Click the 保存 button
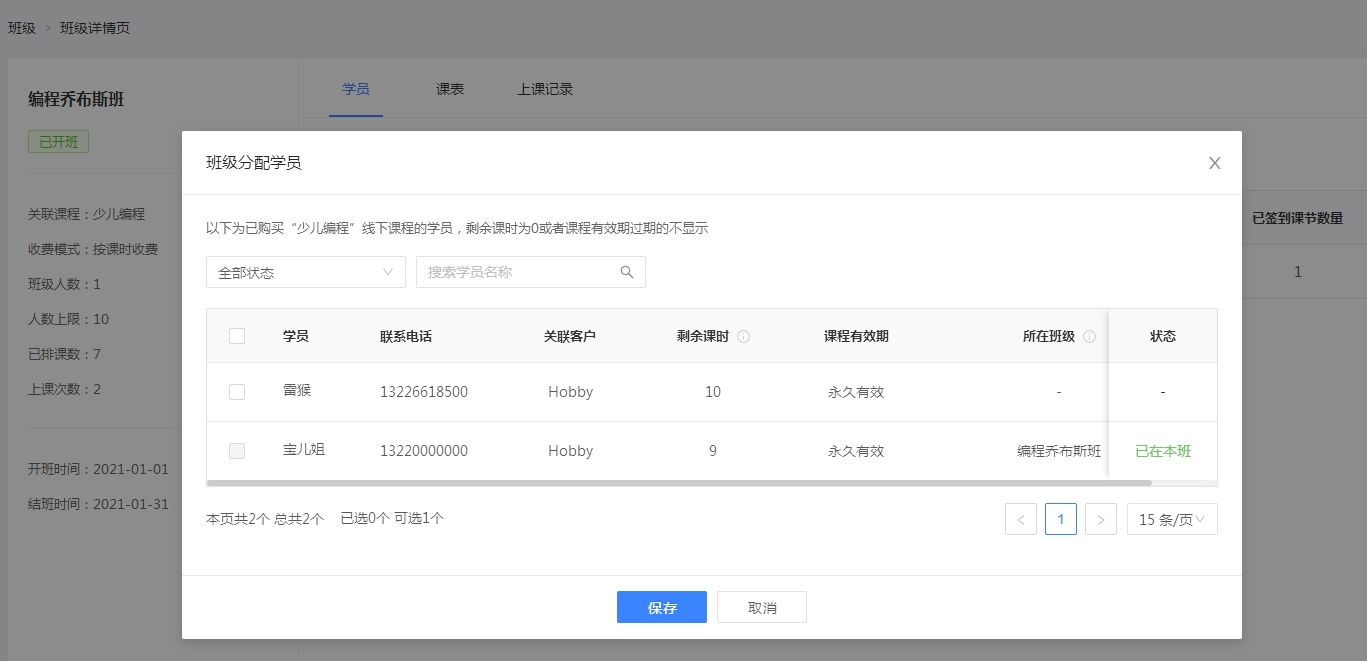The image size is (1367, 661). (x=662, y=607)
